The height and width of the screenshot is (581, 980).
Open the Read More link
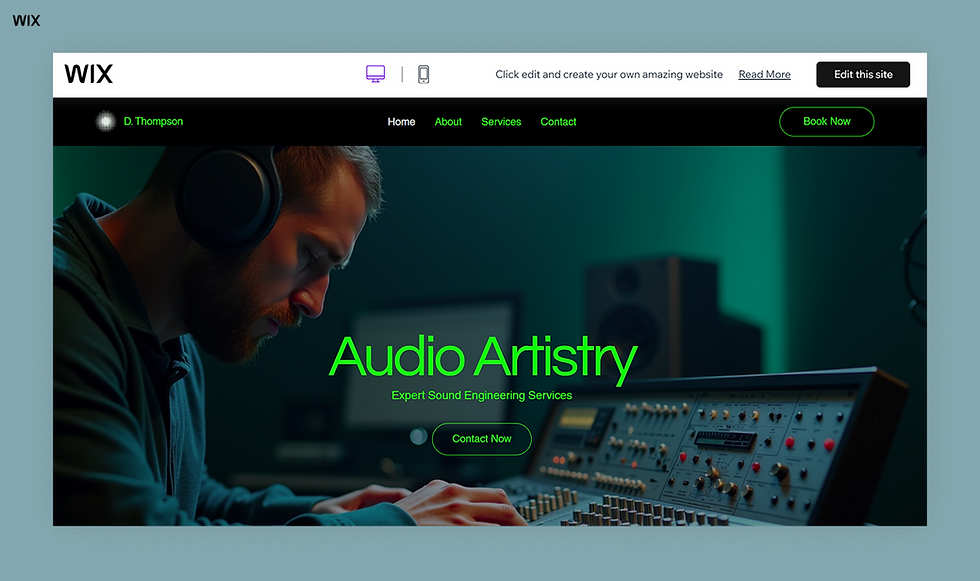(x=764, y=73)
